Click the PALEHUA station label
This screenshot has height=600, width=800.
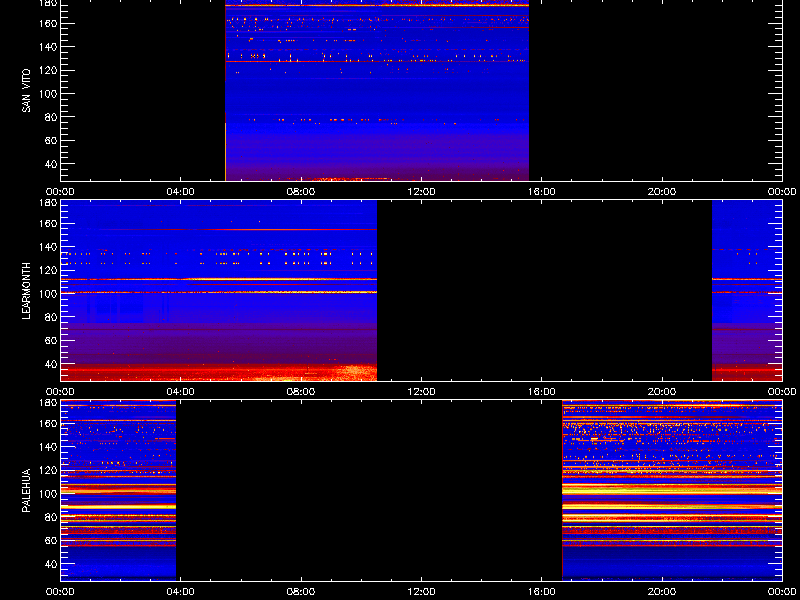tap(27, 490)
